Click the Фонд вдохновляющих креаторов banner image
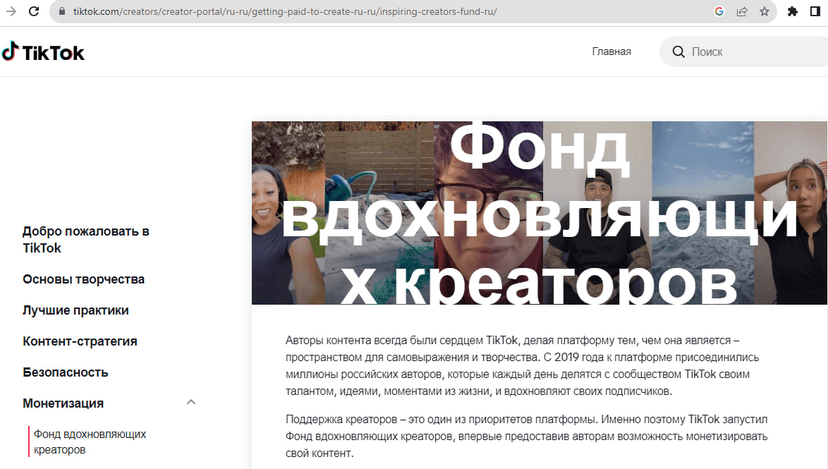The width and height of the screenshot is (828, 469). (539, 213)
